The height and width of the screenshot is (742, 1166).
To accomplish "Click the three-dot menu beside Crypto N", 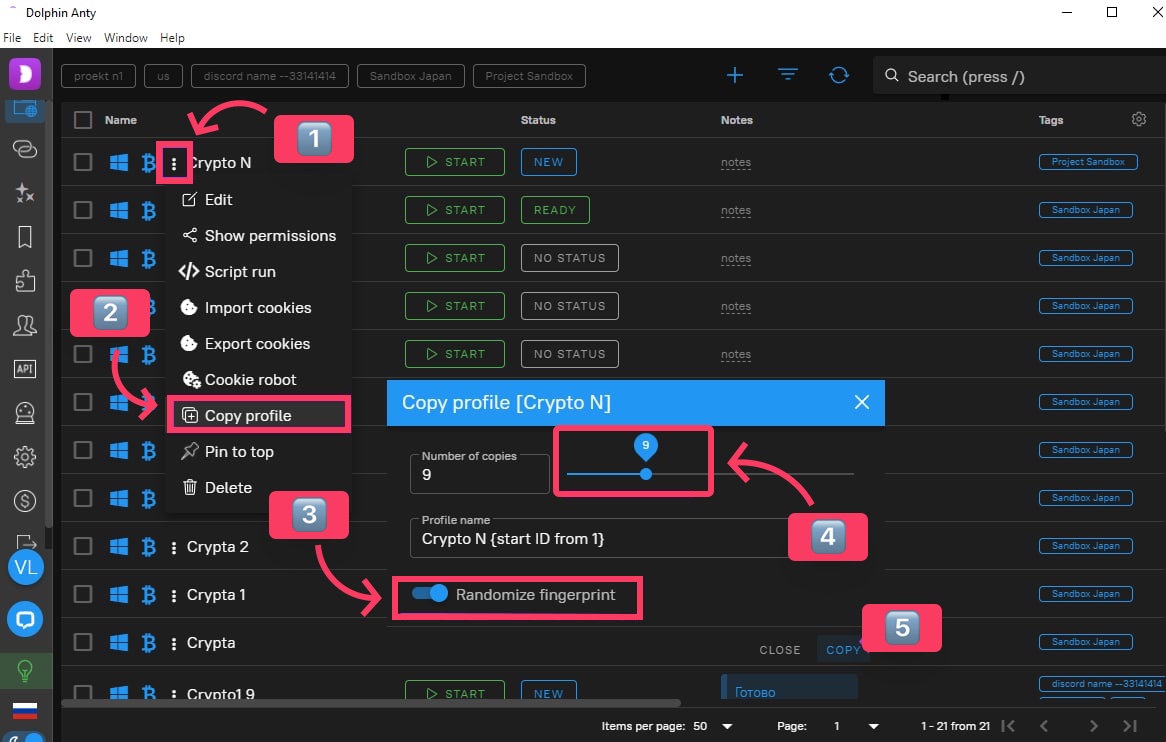I will pos(174,164).
